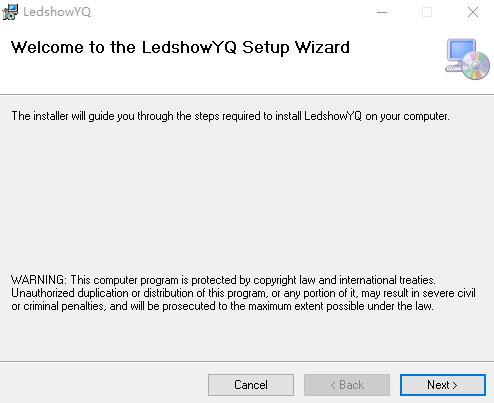Viewport: 494px width, 403px height.
Task: Click empty title bar space beside window title
Action: pyautogui.click(x=233, y=12)
